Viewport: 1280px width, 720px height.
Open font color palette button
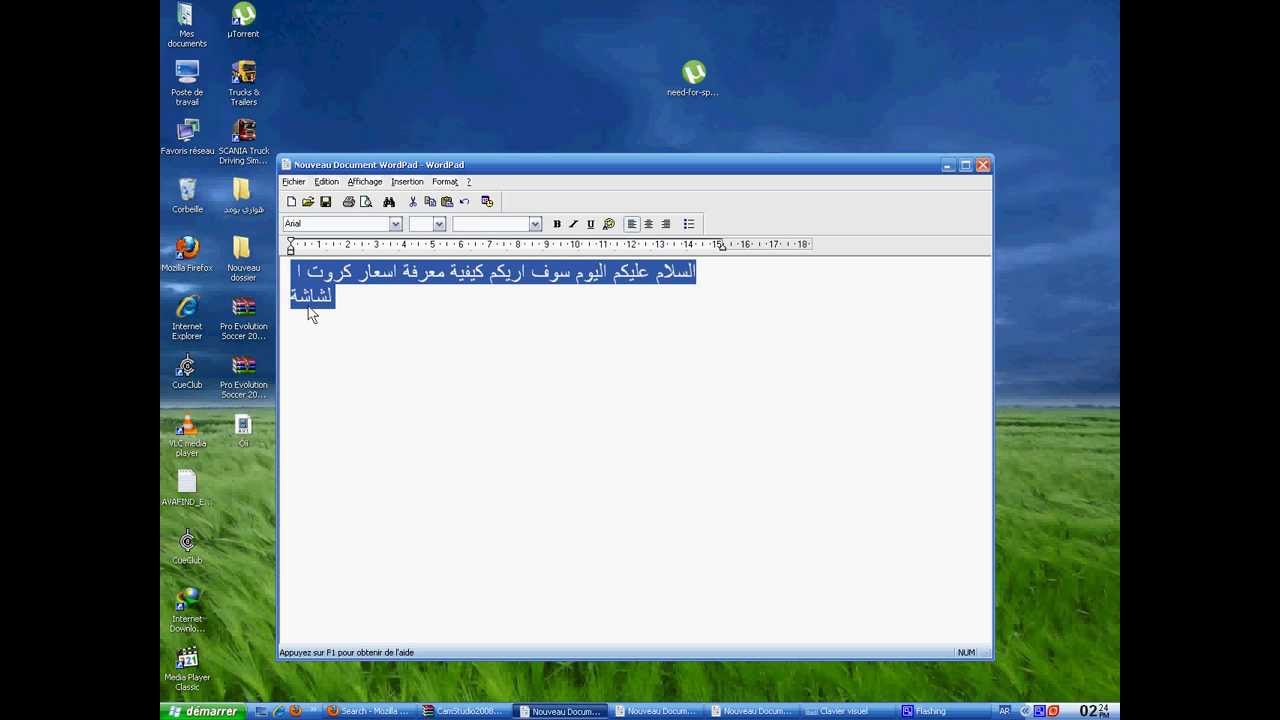[x=608, y=224]
